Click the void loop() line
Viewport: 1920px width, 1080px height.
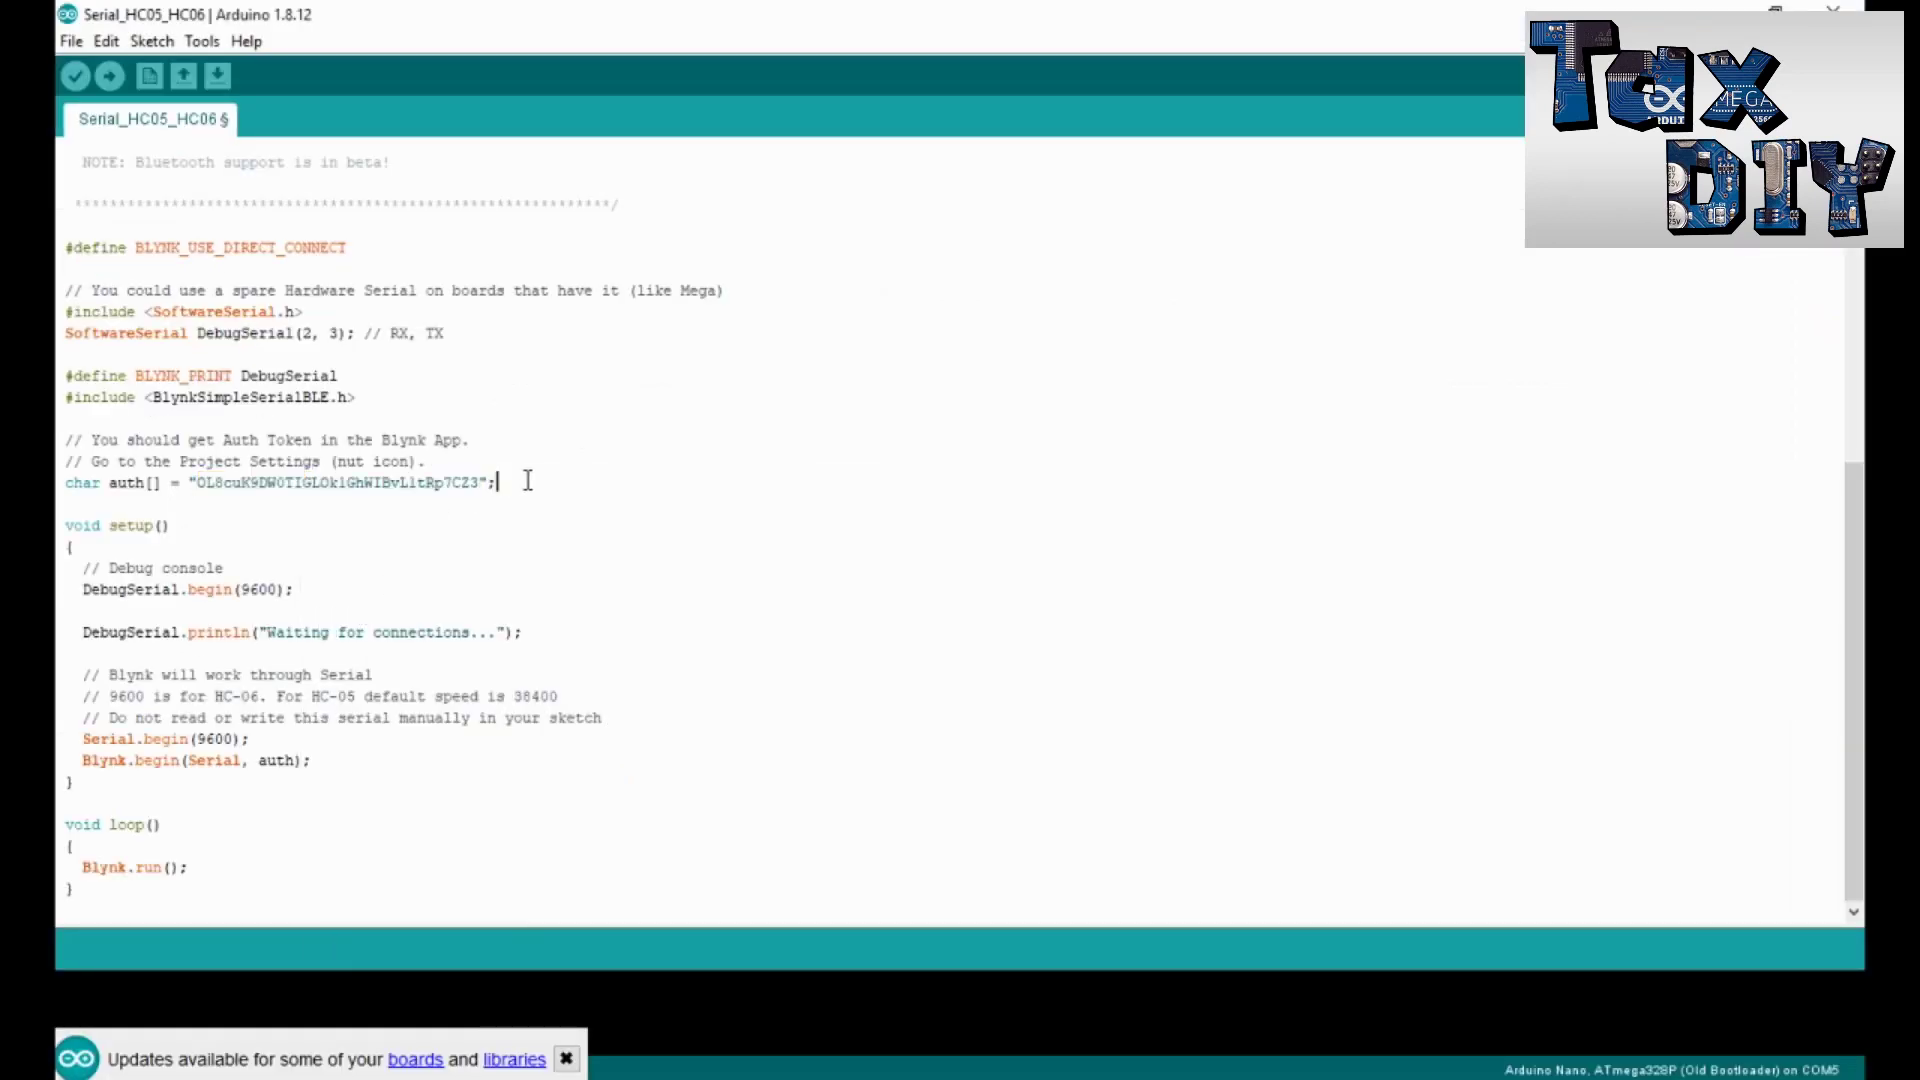[x=112, y=825]
